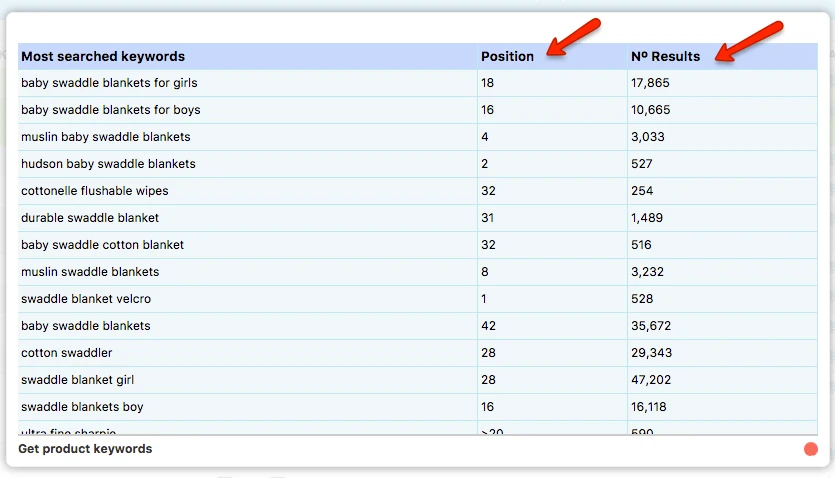
Task: Click position 2 in hudson baby row
Action: [485, 164]
